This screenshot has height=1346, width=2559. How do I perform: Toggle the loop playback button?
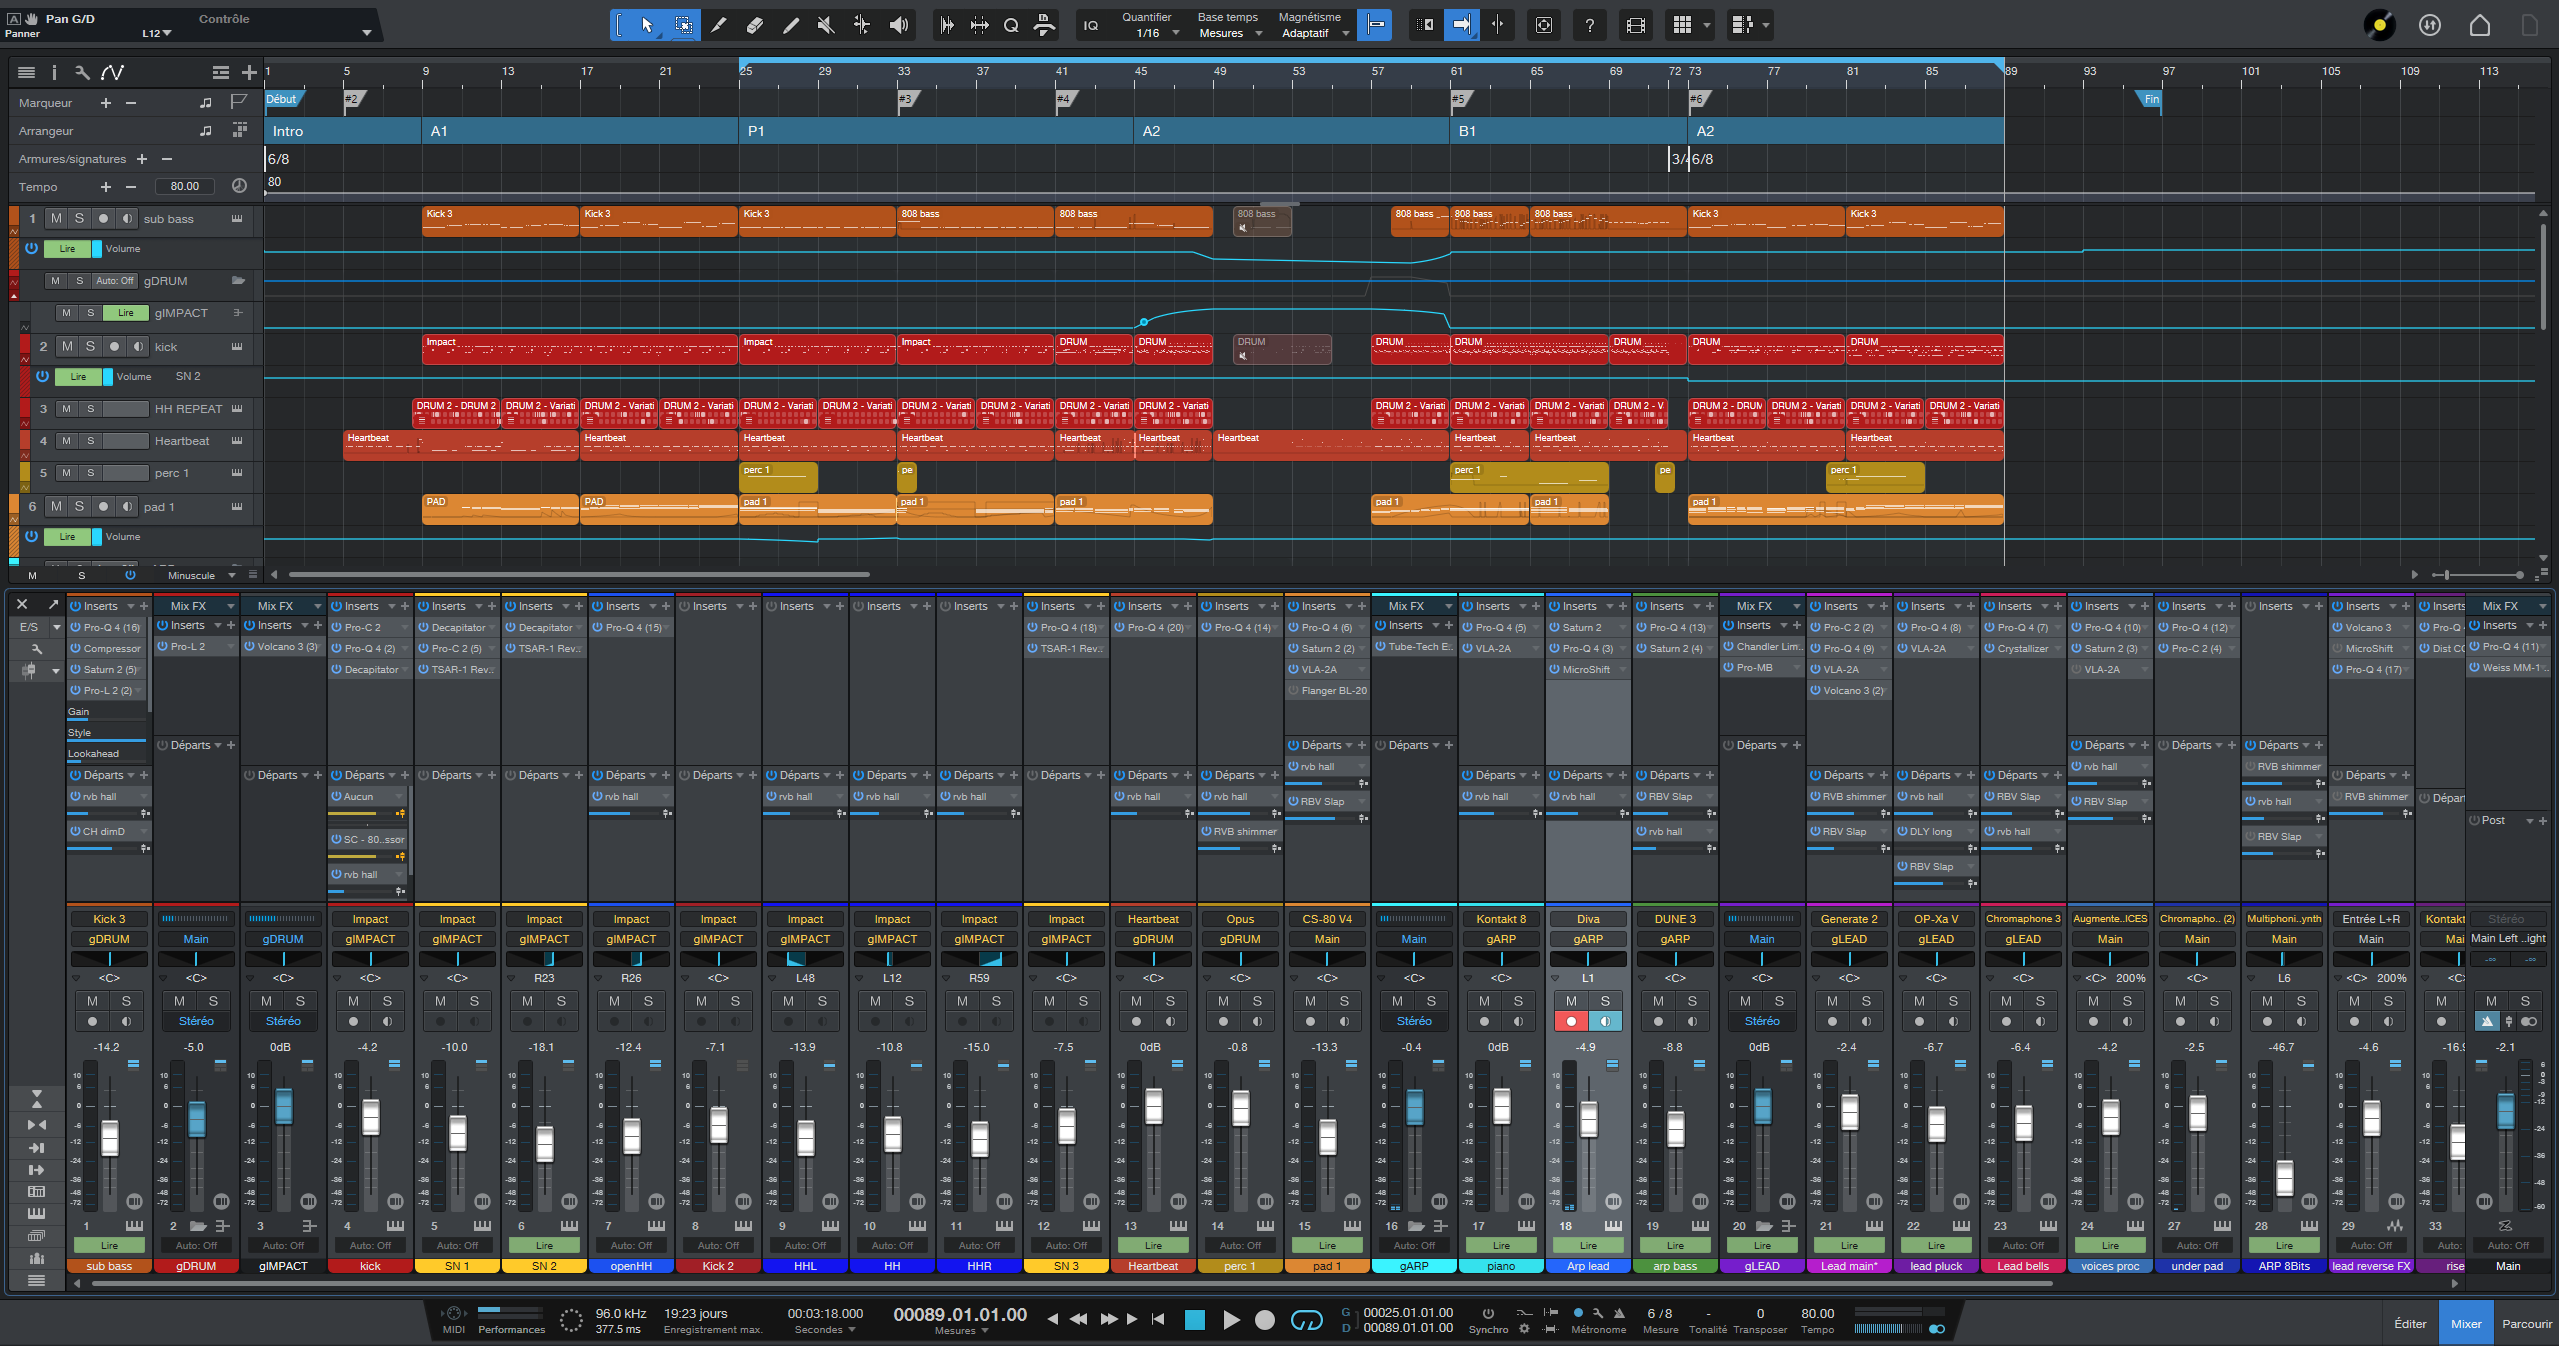click(x=1306, y=1320)
